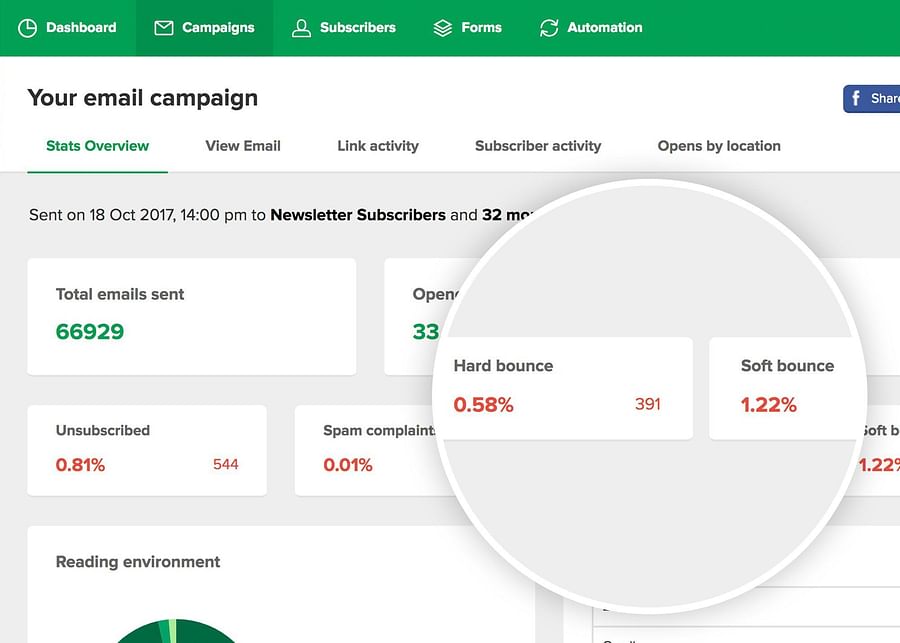Click the Facebook Share button icon

[x=856, y=98]
